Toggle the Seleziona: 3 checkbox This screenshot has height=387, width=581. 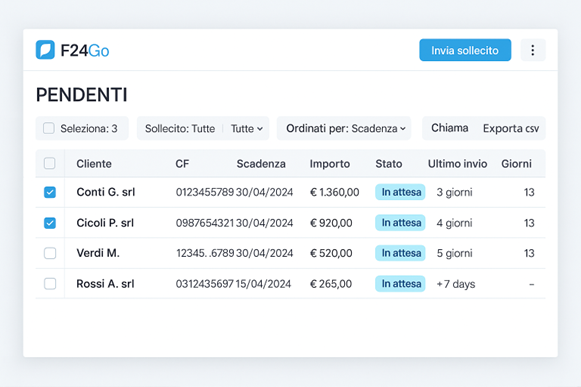tap(49, 128)
